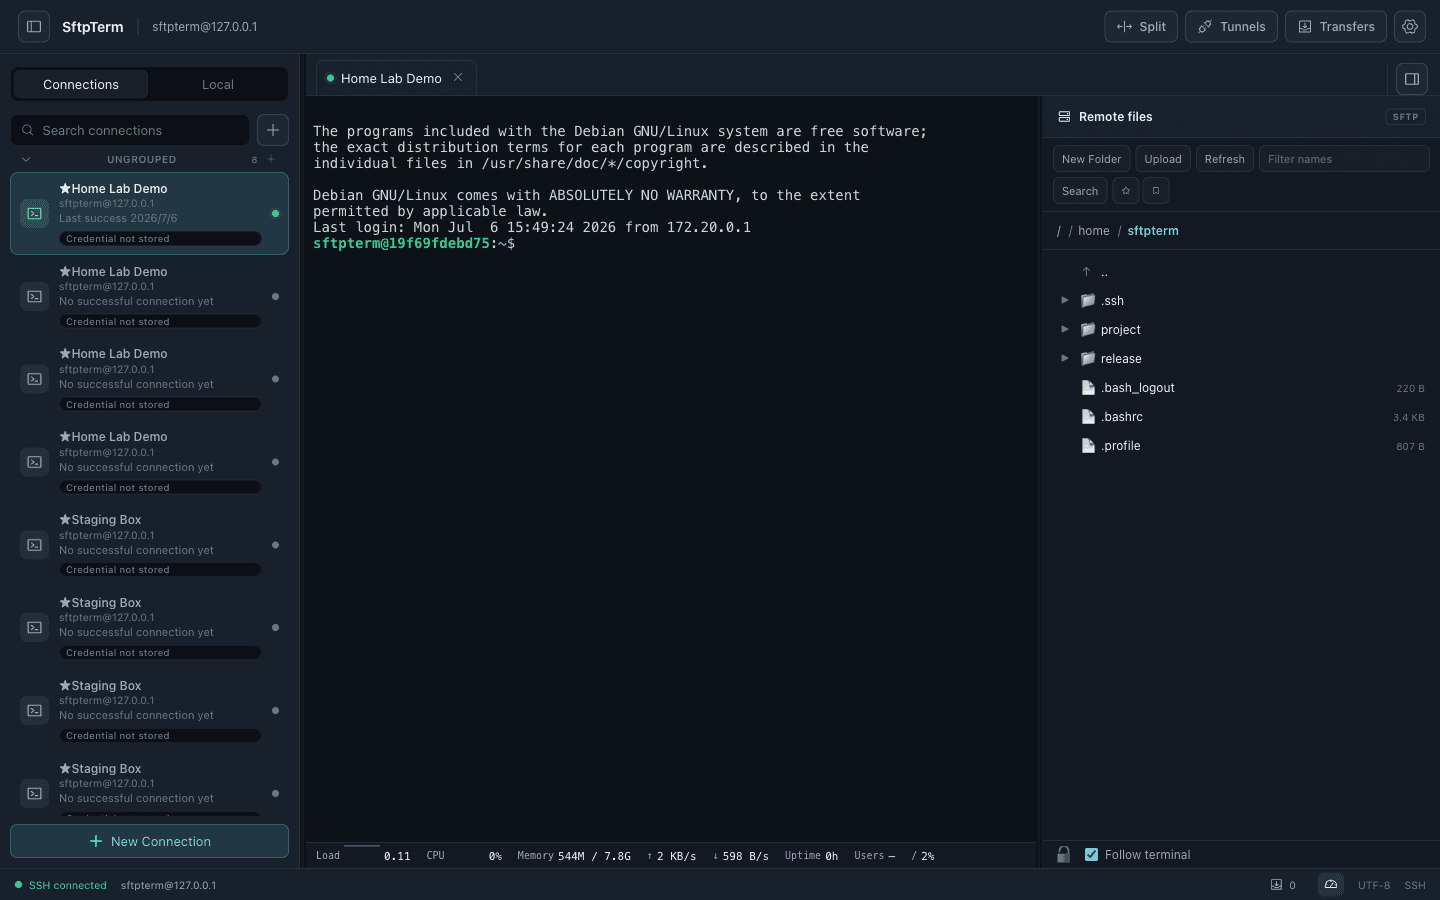Screen dimensions: 1440x900
Task: Switch to the Local tab
Action: point(218,85)
